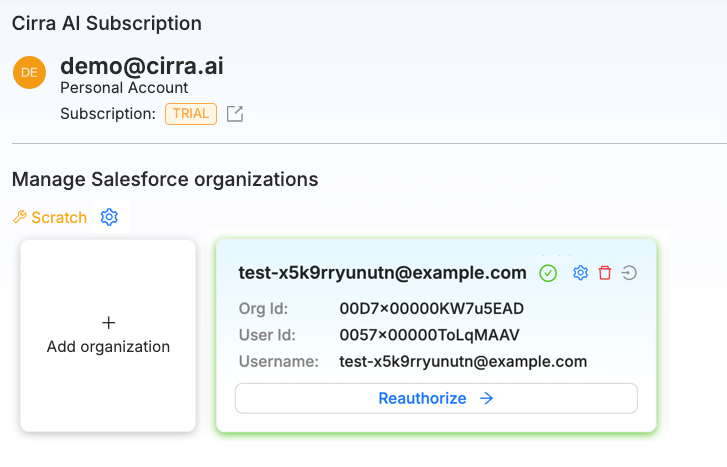Click the gray sign-out arrow icon
The height and width of the screenshot is (467, 727).
tap(629, 273)
